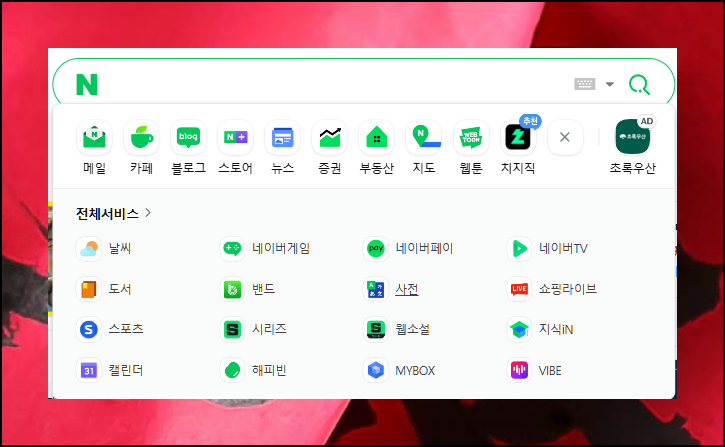This screenshot has width=725, height=447.
Task: Click the 밴드 label text
Action: 264,289
